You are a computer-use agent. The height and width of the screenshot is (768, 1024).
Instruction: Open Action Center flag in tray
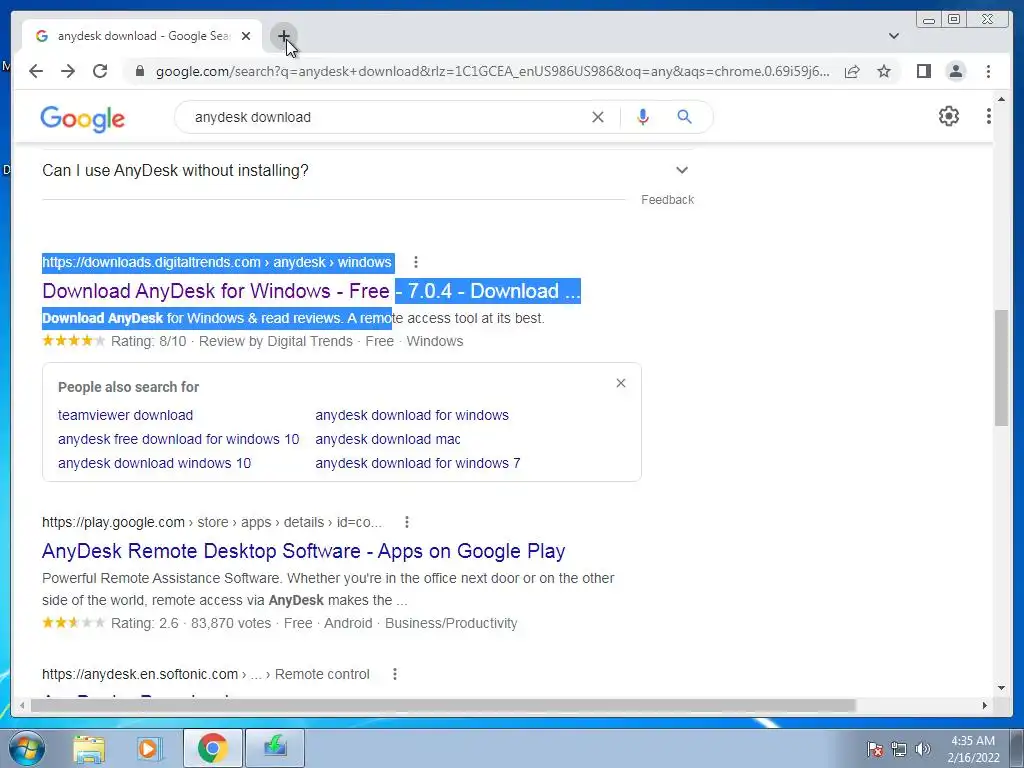[x=874, y=749]
